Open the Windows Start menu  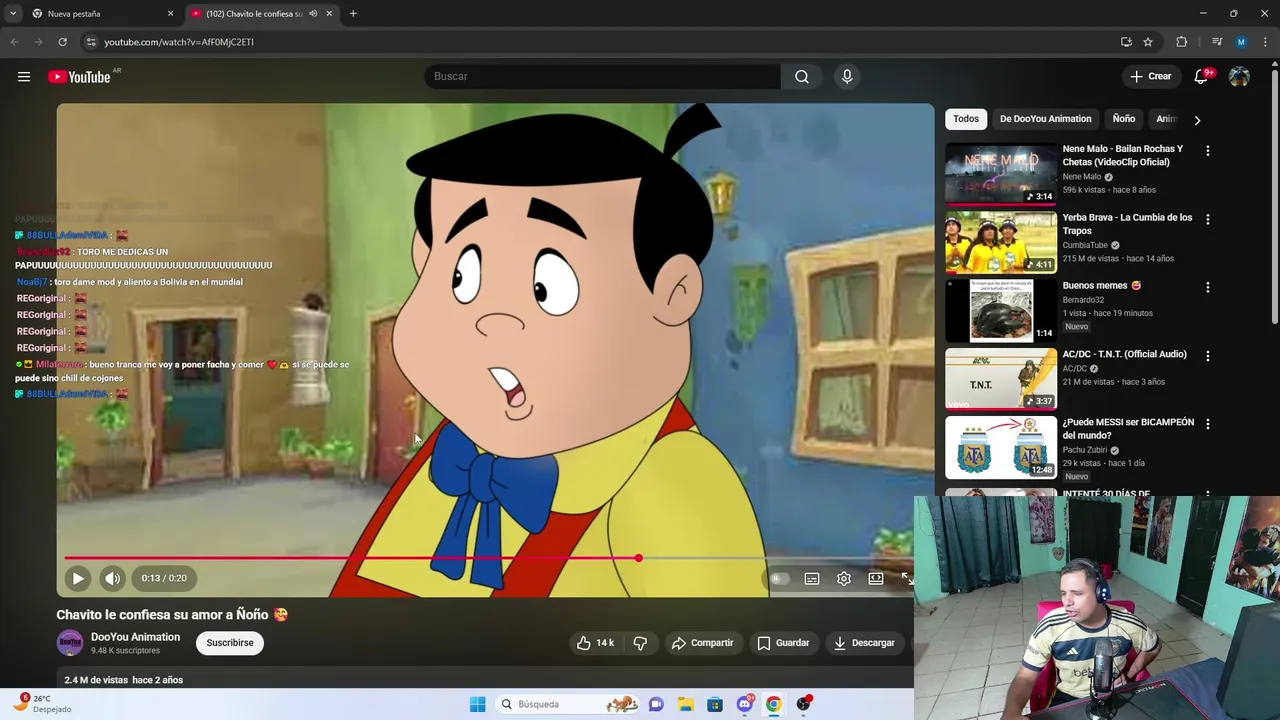point(477,704)
